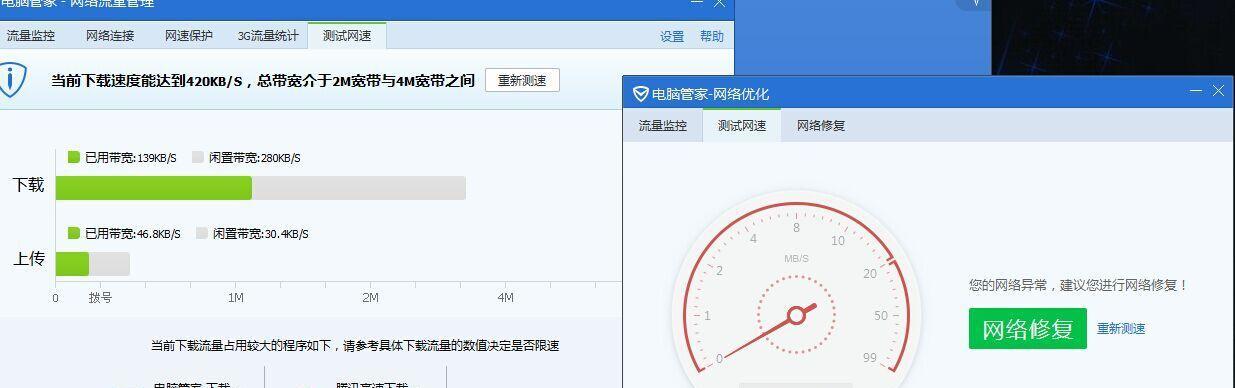Click the green 网络修复 button
The width and height of the screenshot is (1235, 388).
(x=1027, y=328)
